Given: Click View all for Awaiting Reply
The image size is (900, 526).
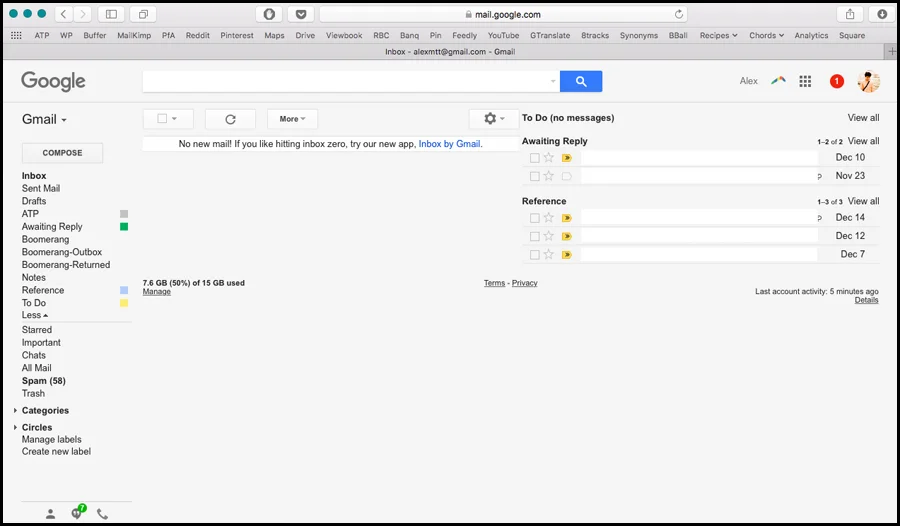Looking at the screenshot, I should 863,141.
